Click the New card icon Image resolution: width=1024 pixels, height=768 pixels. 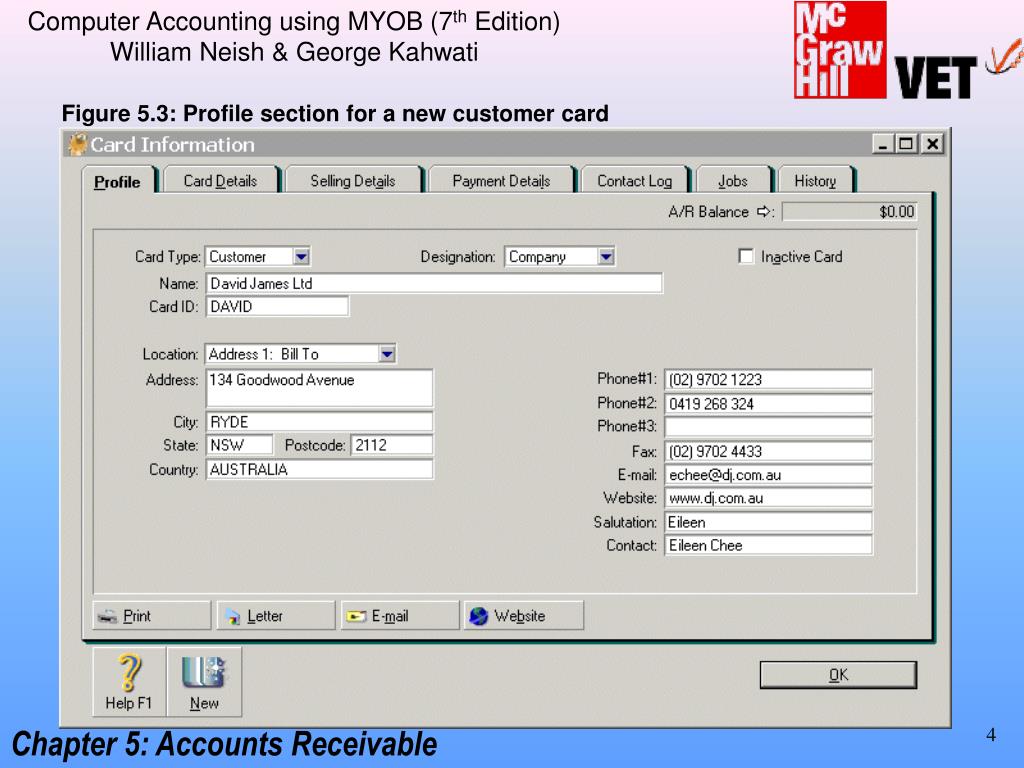coord(204,673)
